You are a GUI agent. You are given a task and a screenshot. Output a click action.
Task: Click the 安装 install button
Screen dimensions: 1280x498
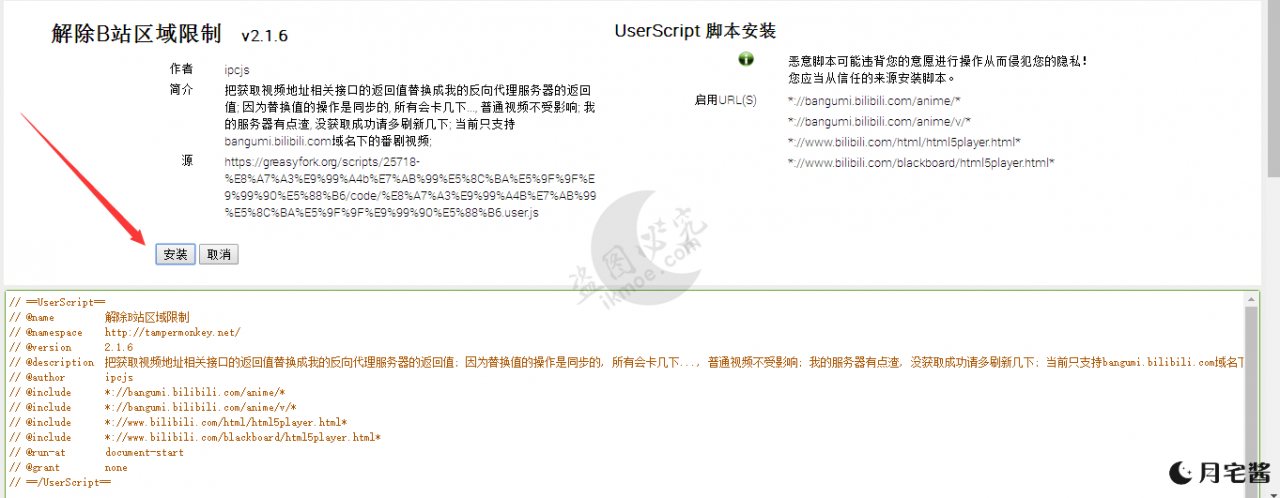click(175, 254)
